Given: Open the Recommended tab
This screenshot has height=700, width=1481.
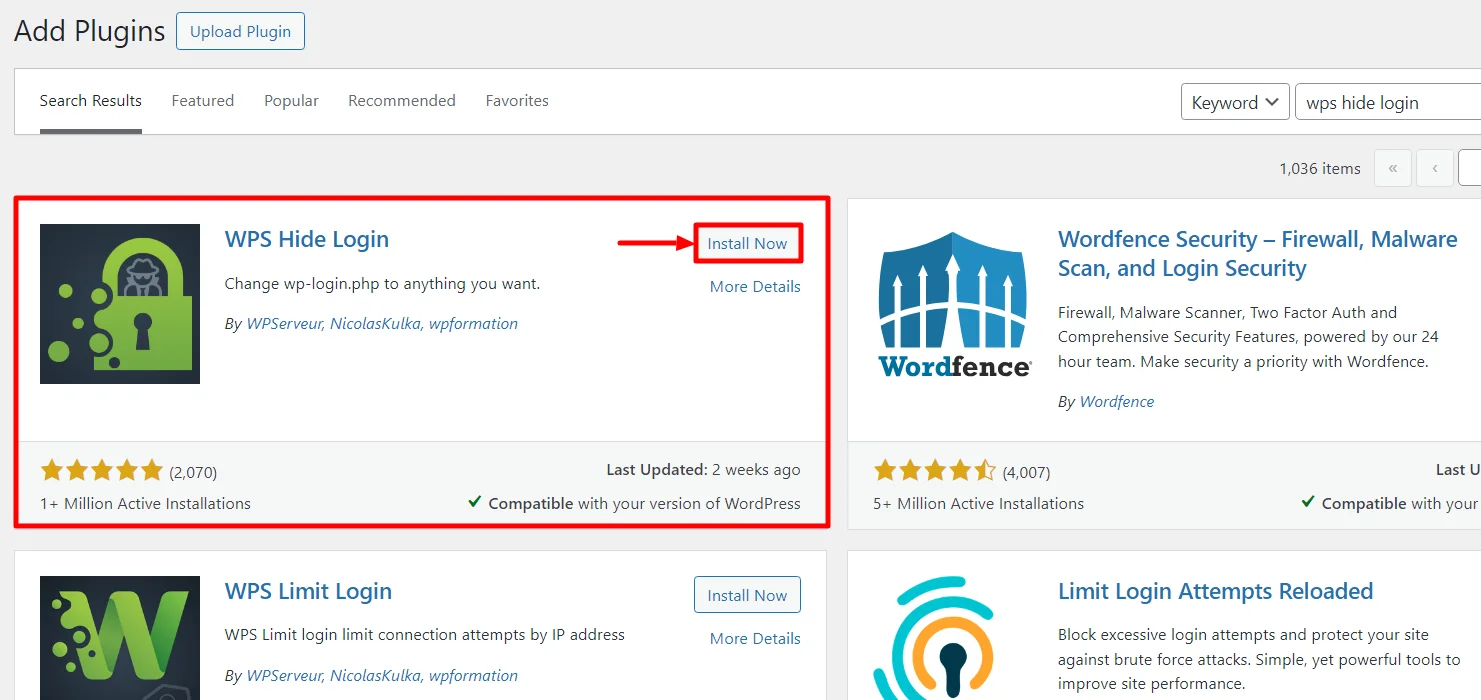Looking at the screenshot, I should pyautogui.click(x=402, y=101).
